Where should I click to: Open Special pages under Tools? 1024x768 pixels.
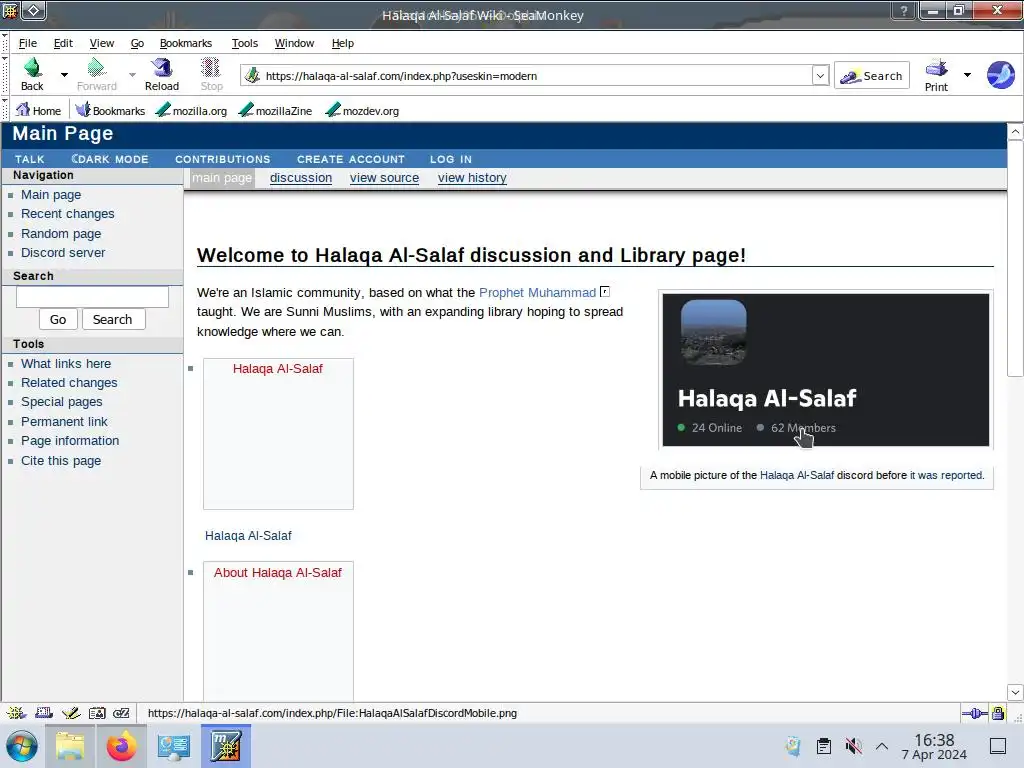(x=61, y=402)
